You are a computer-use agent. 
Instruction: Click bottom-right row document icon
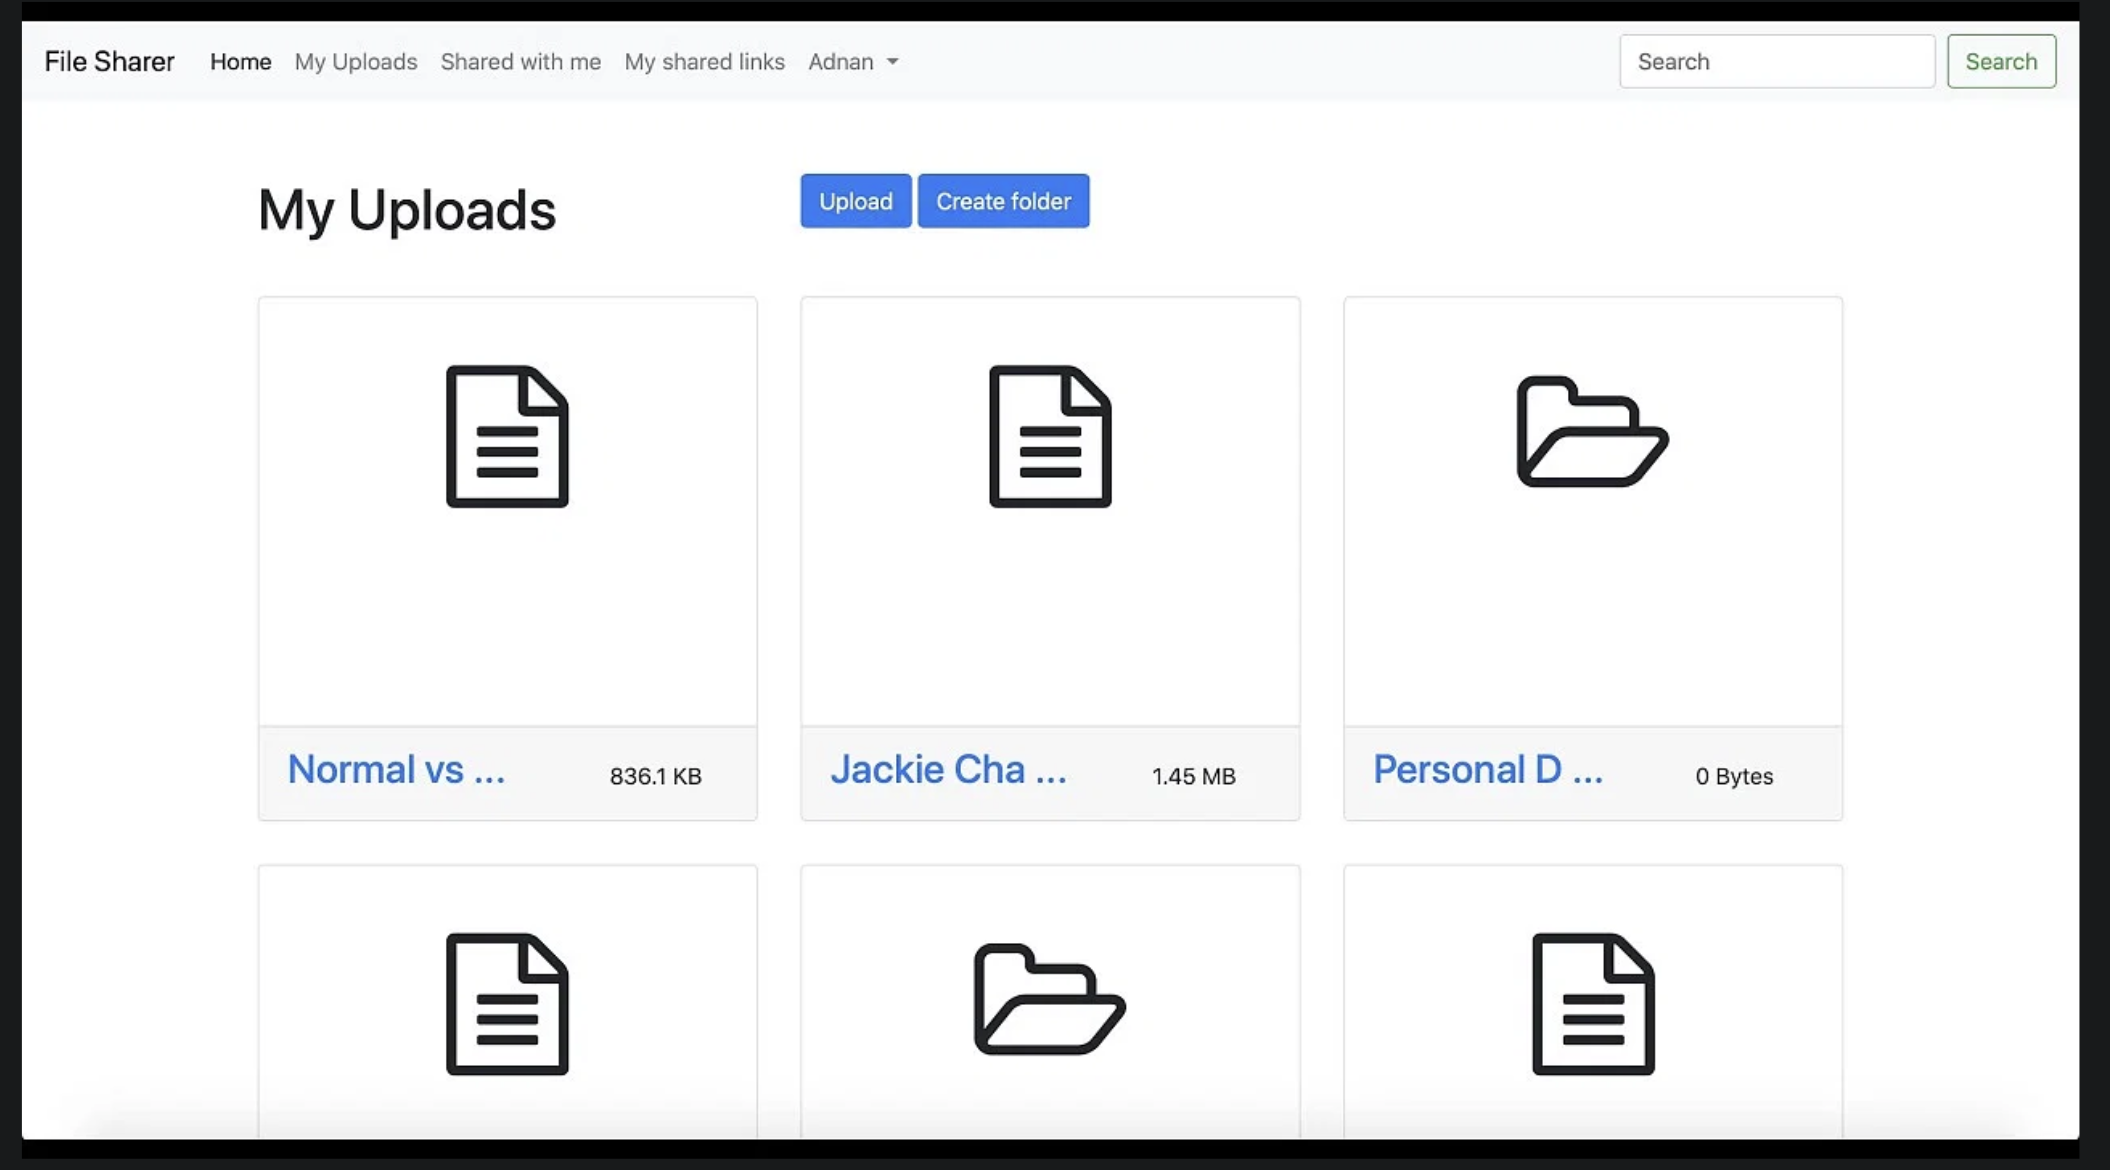point(1593,1004)
